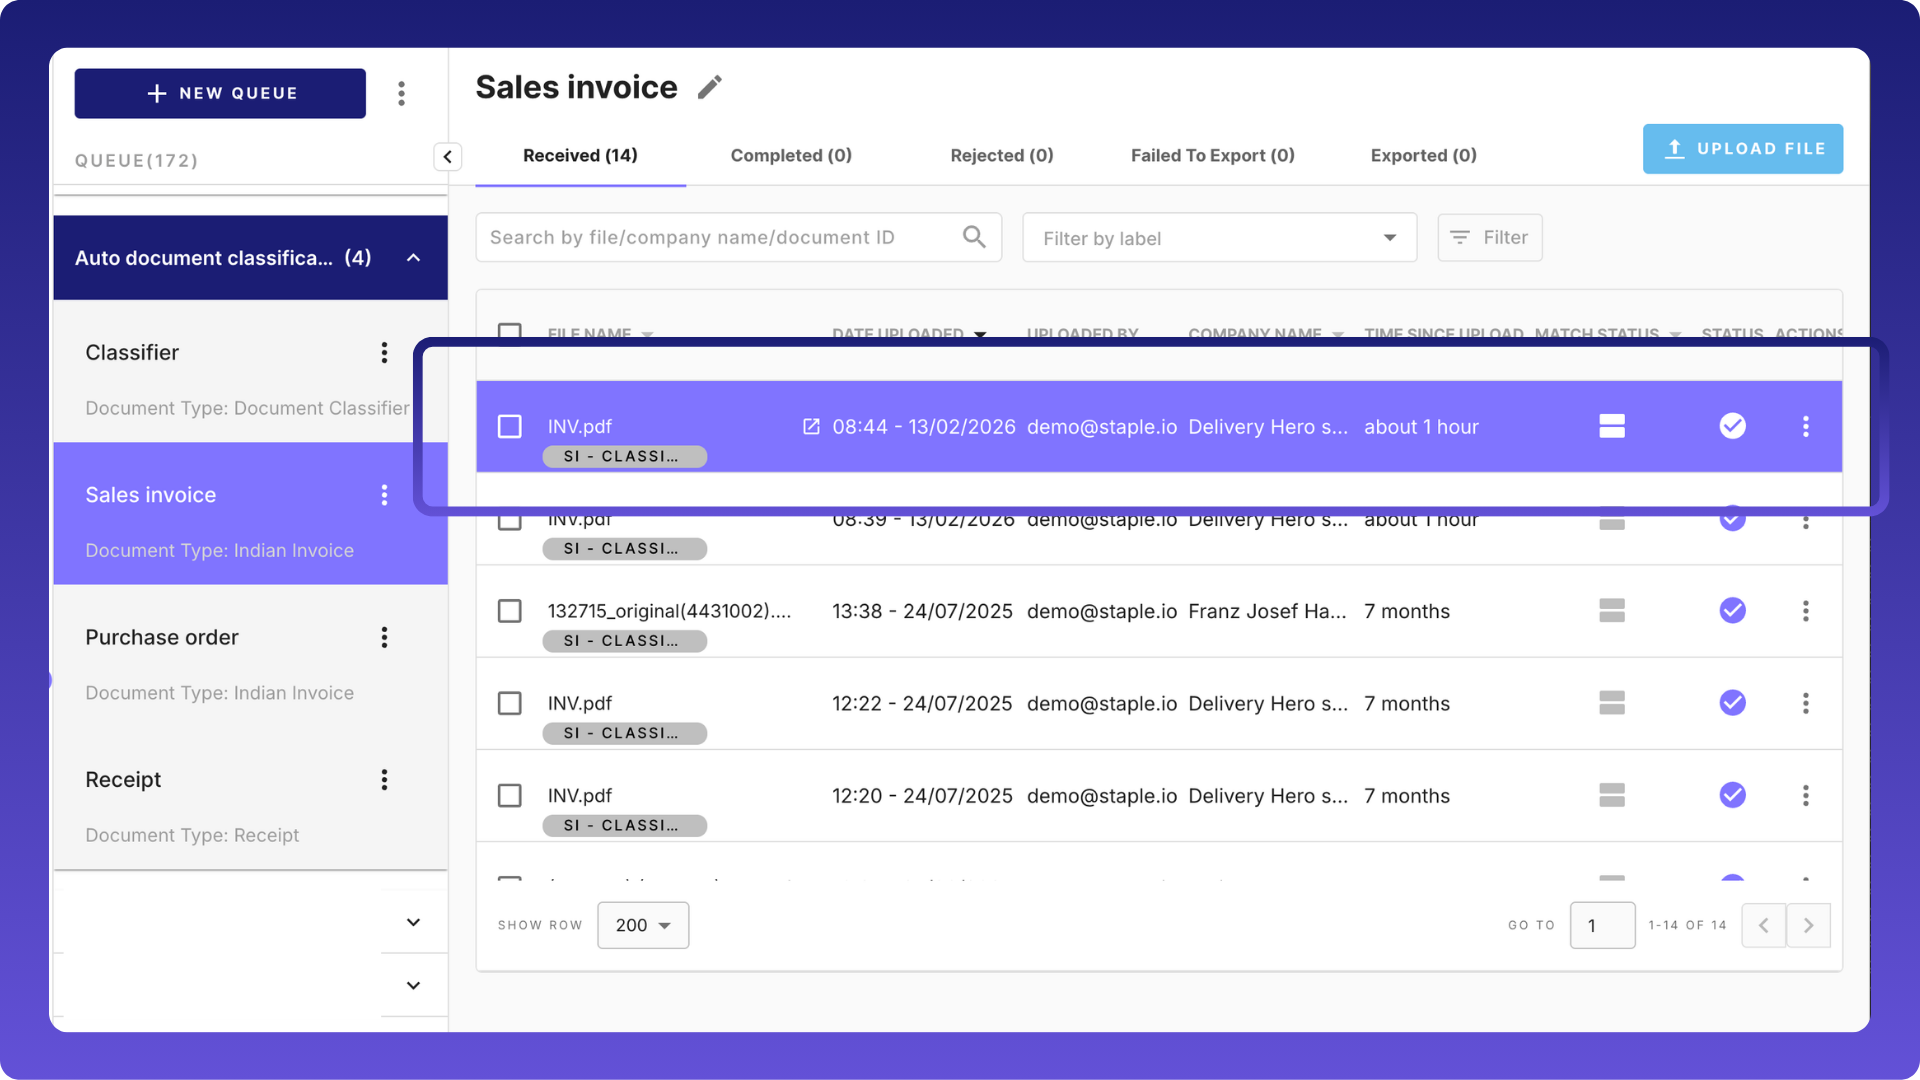Image resolution: width=1920 pixels, height=1080 pixels.
Task: Click match status icon for 12:22 INV.pdf
Action: [1612, 703]
